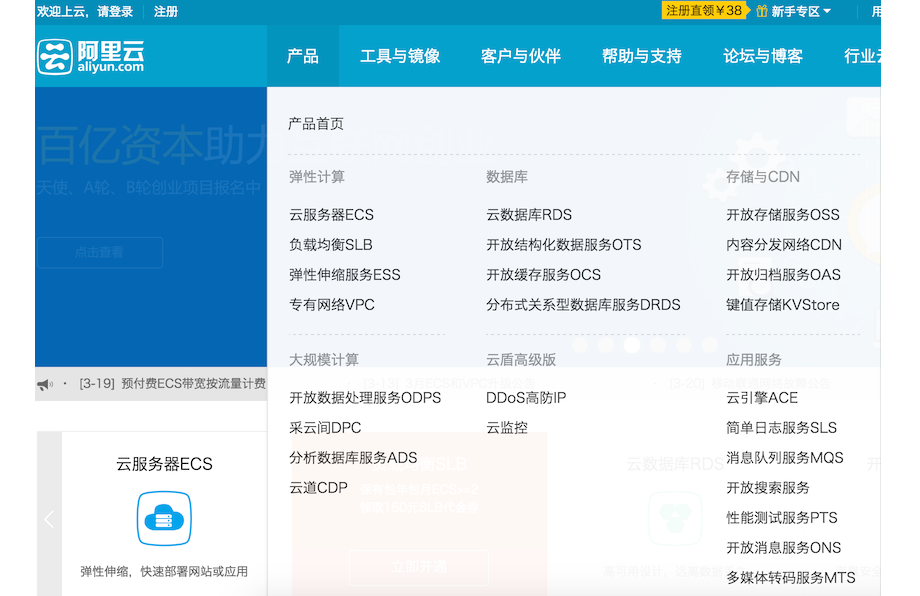Click 云道CDP

click(319, 487)
